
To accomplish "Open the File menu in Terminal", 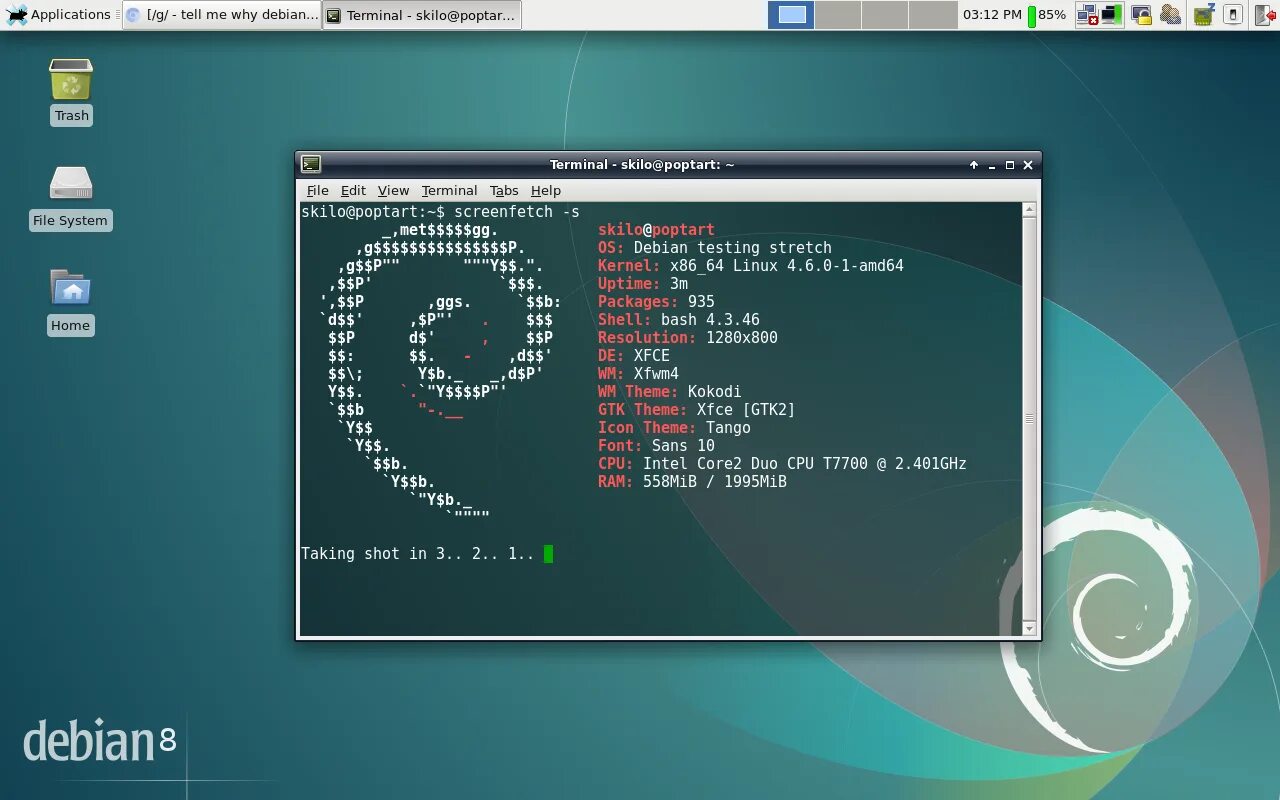I will pos(317,190).
